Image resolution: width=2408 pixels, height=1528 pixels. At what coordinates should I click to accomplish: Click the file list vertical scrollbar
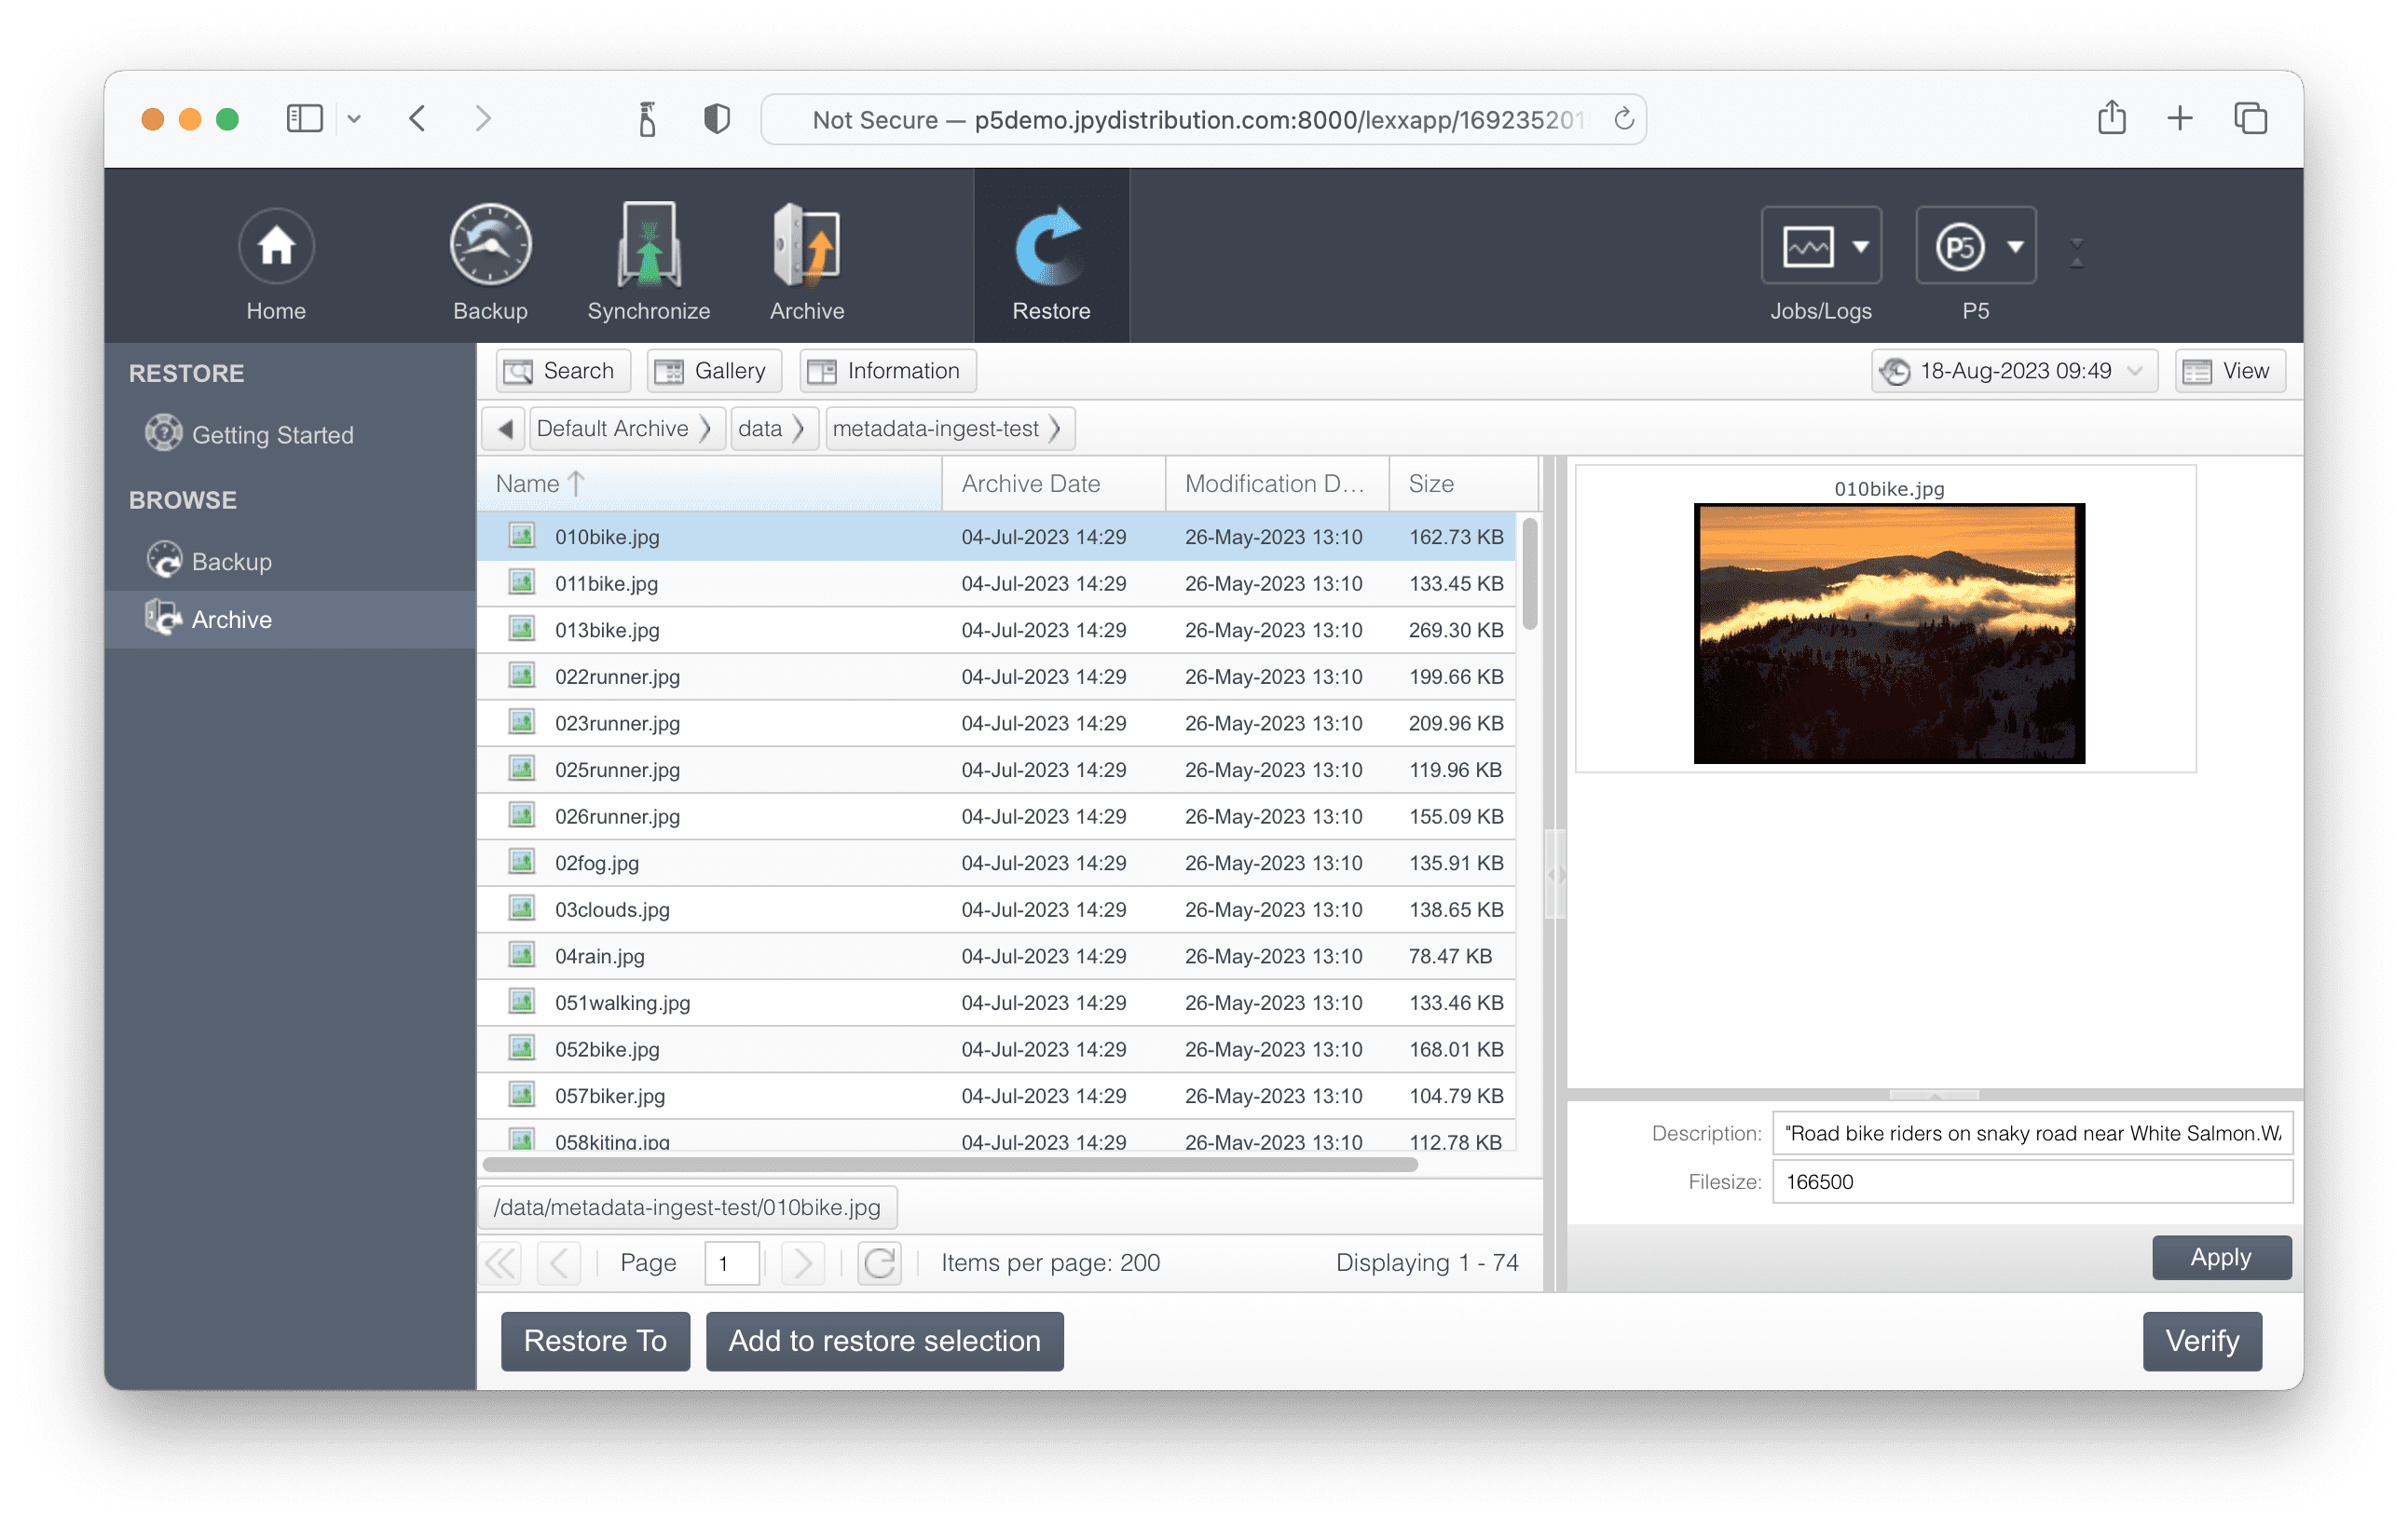tap(1529, 573)
